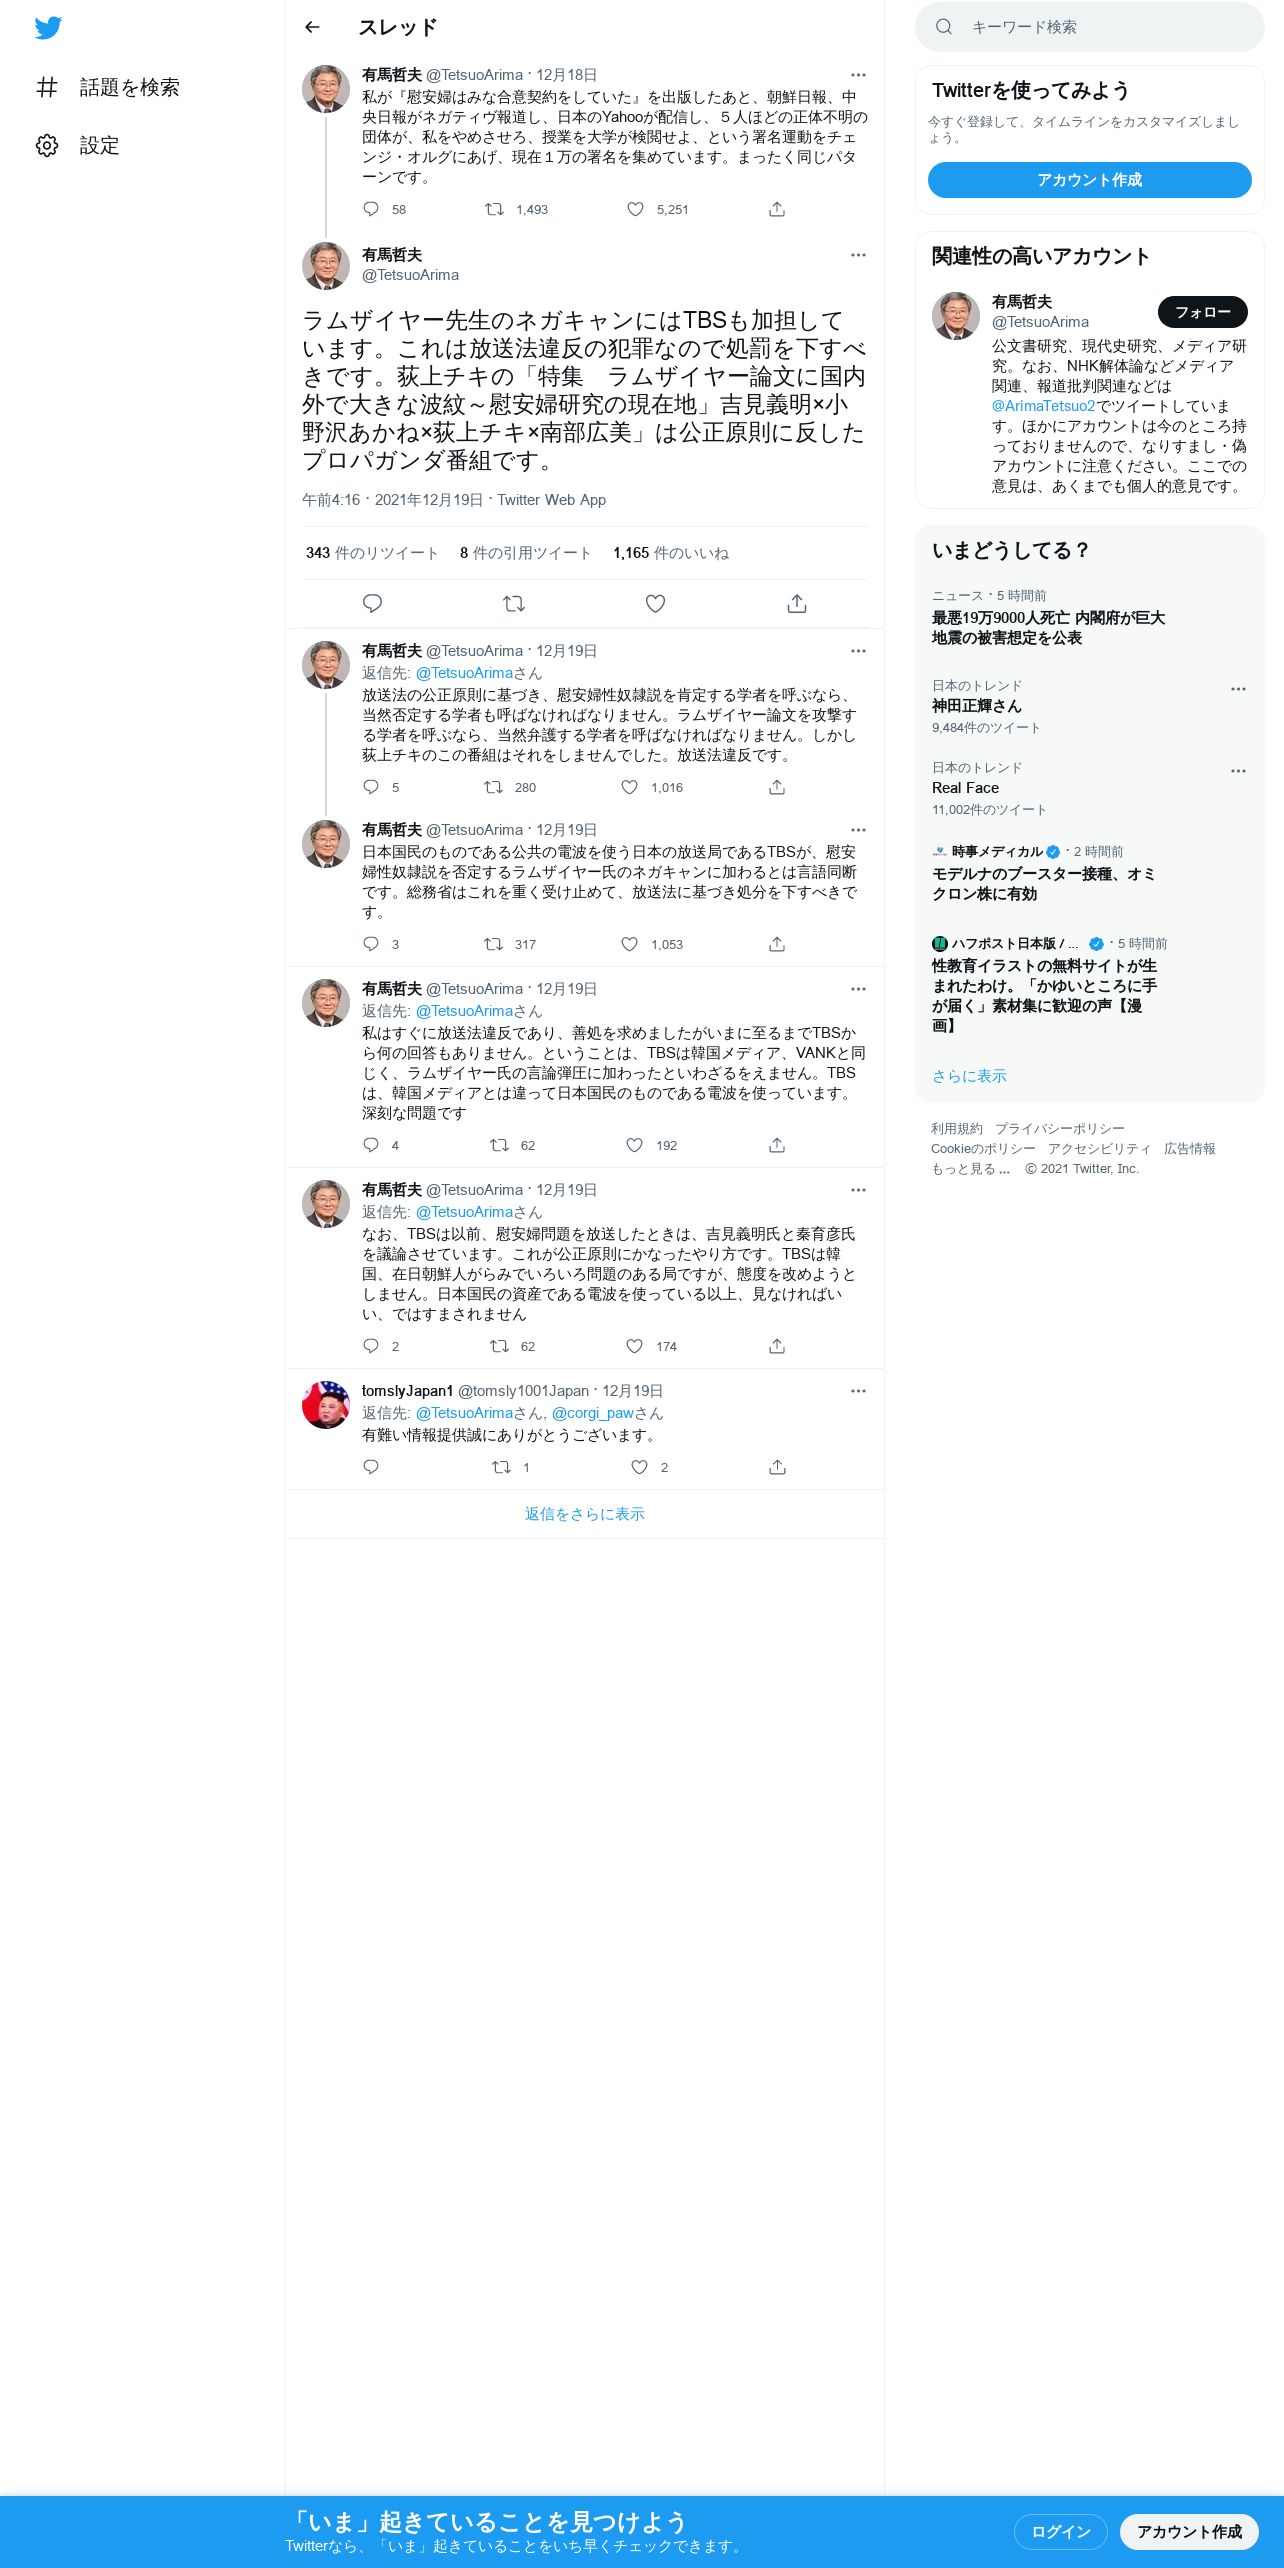This screenshot has height=2568, width=1284.
Task: Open more options for 神田正輝さん trend
Action: [1238, 689]
